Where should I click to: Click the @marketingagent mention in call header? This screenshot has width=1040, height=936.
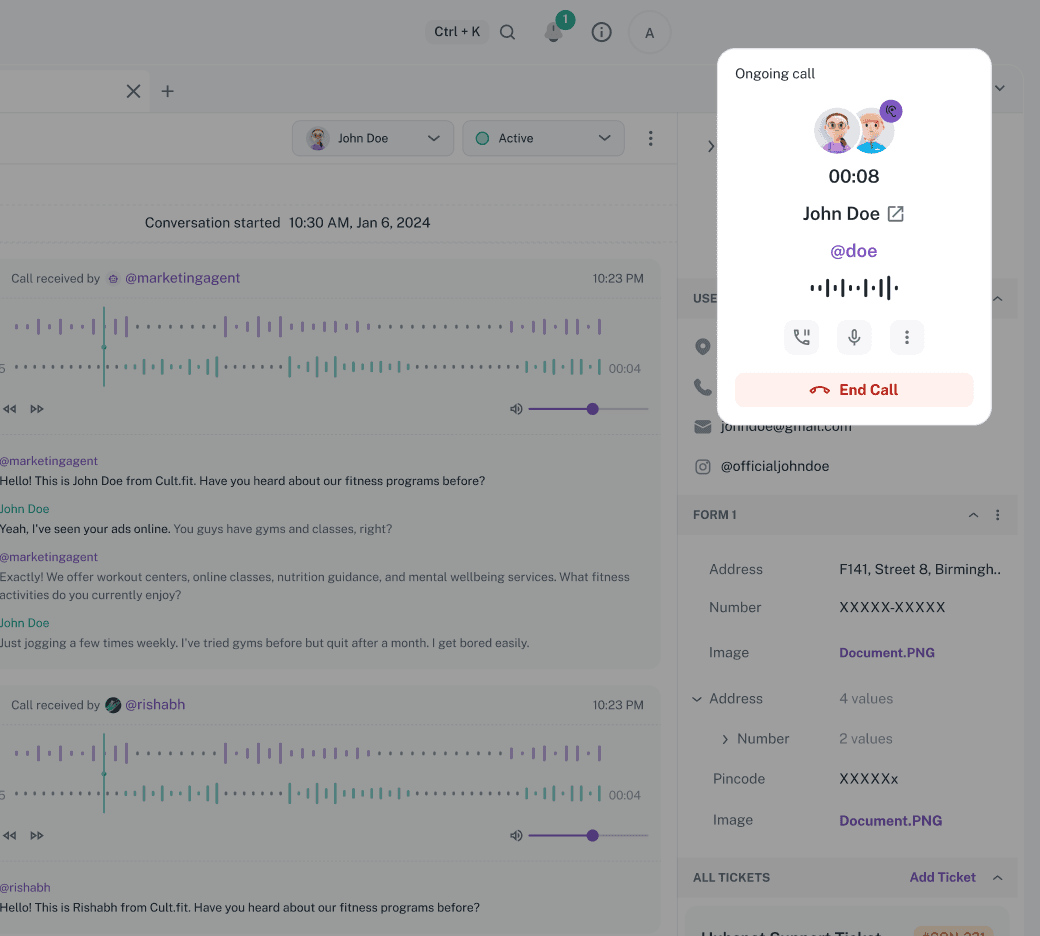182,278
